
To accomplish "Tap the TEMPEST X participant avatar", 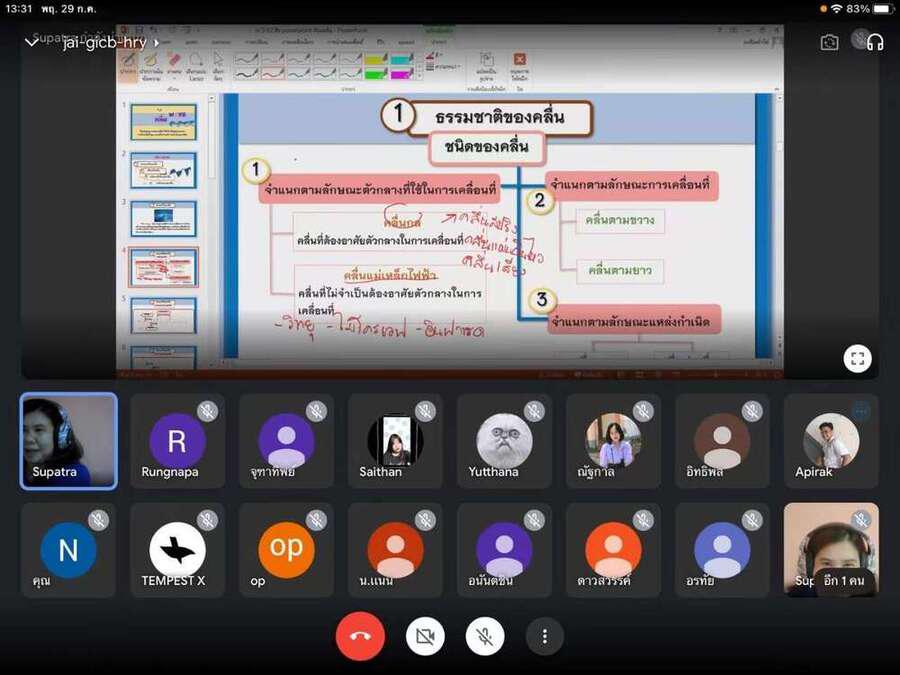I will [x=177, y=550].
